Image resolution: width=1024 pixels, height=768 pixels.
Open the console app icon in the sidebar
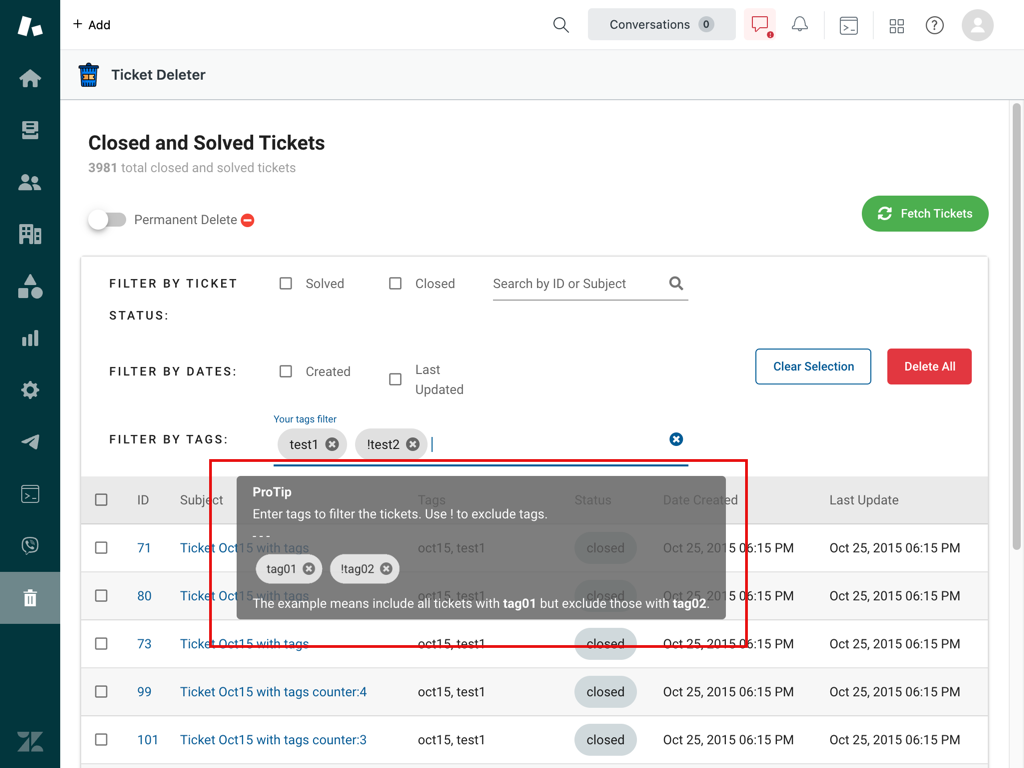(x=30, y=494)
